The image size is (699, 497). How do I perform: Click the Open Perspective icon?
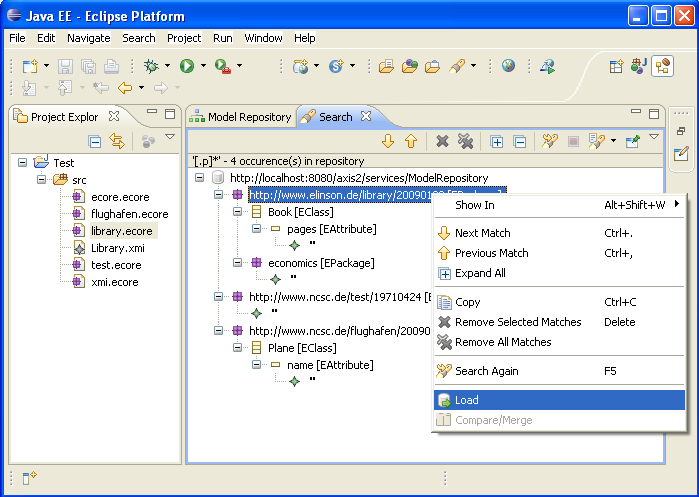tap(616, 66)
